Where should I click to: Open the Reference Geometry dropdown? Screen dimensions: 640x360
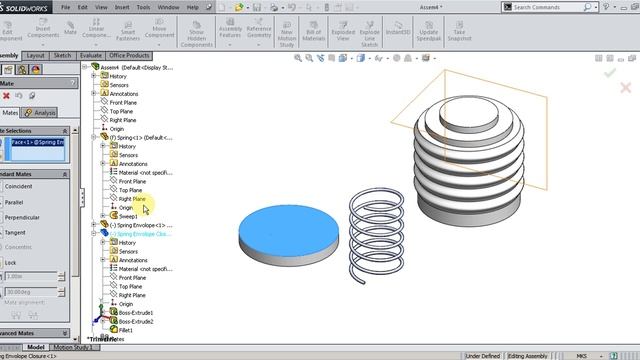pos(259,44)
